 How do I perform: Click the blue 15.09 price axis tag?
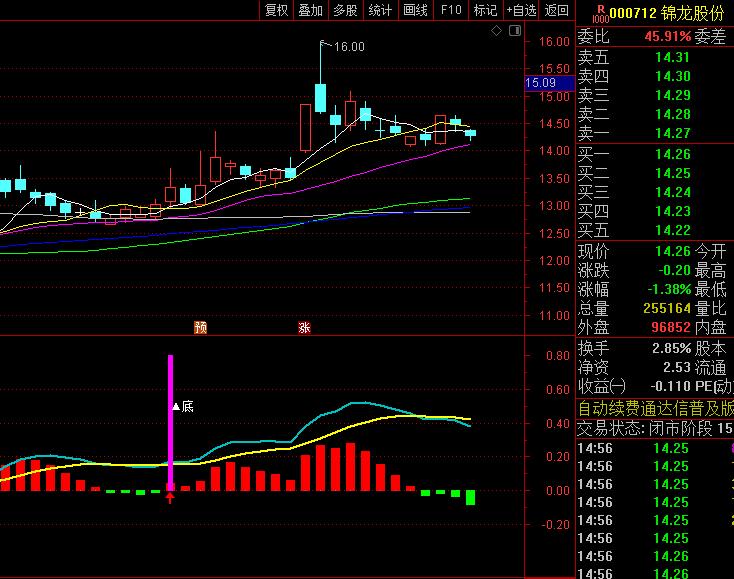pos(541,82)
